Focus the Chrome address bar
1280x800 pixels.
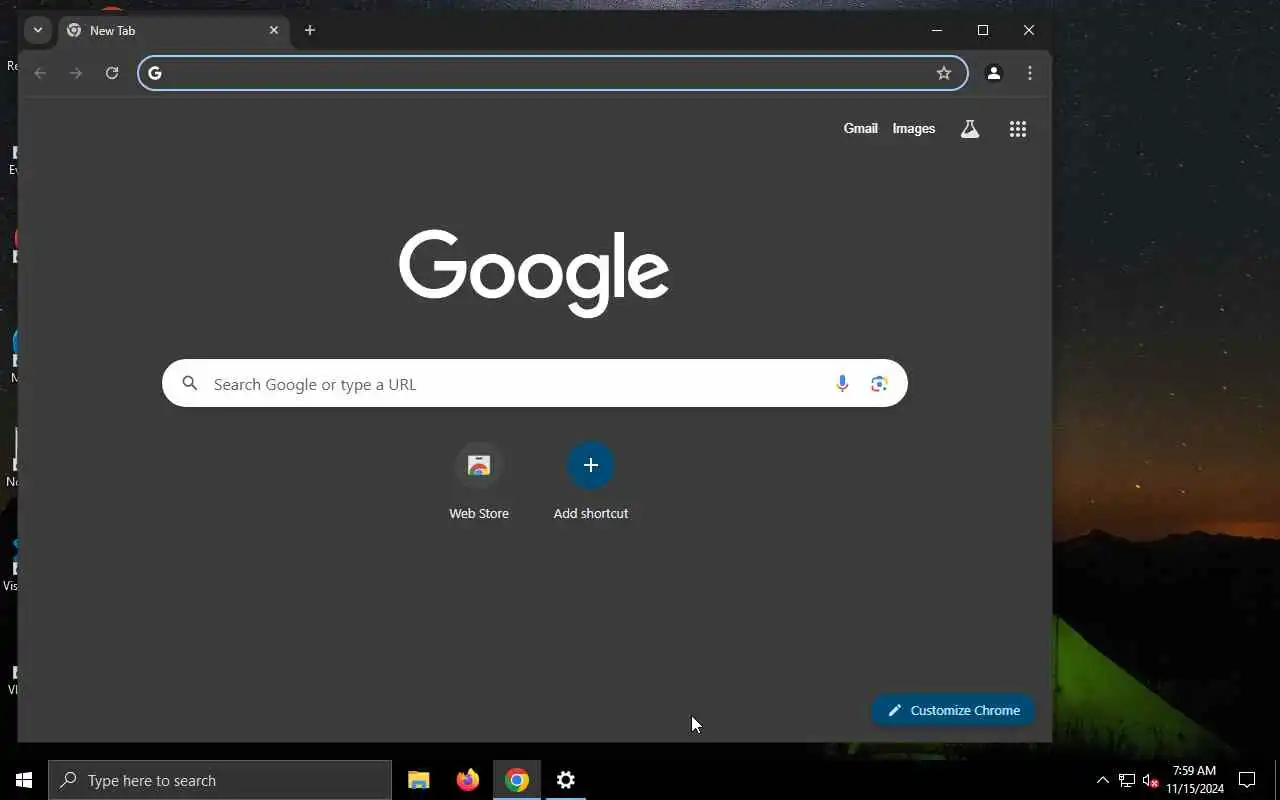point(552,73)
